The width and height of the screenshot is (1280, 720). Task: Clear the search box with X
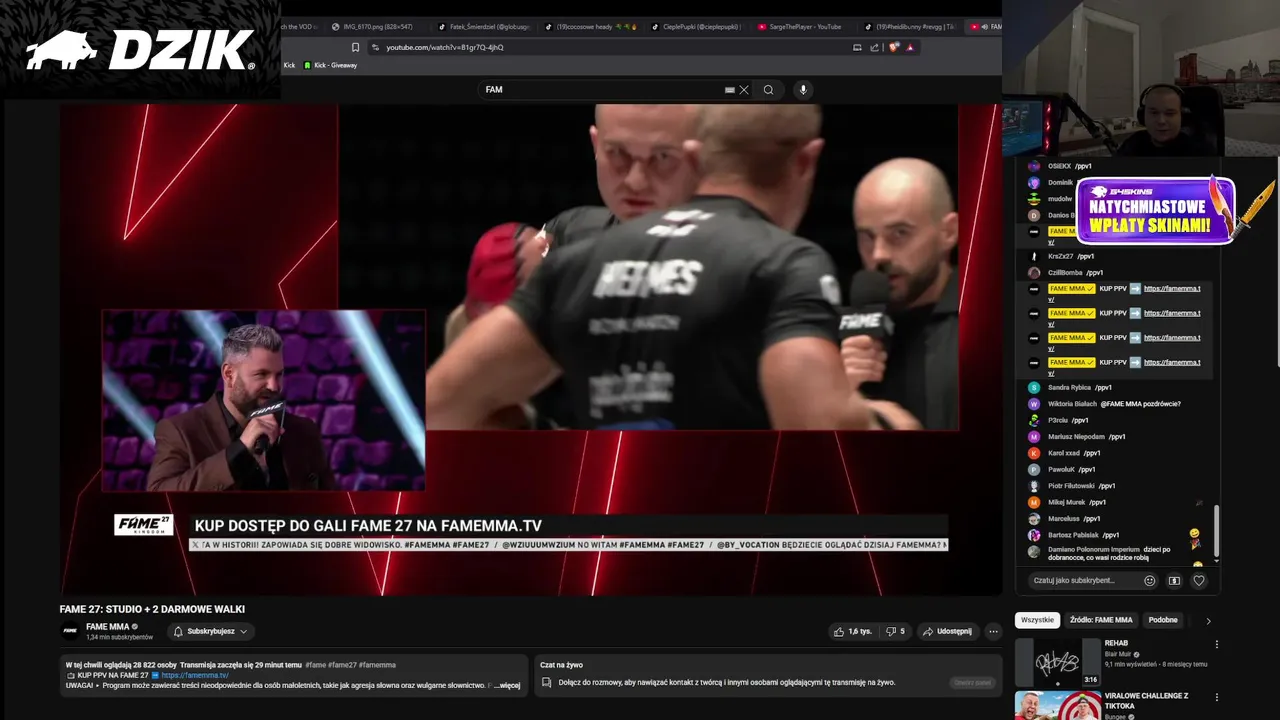[744, 90]
